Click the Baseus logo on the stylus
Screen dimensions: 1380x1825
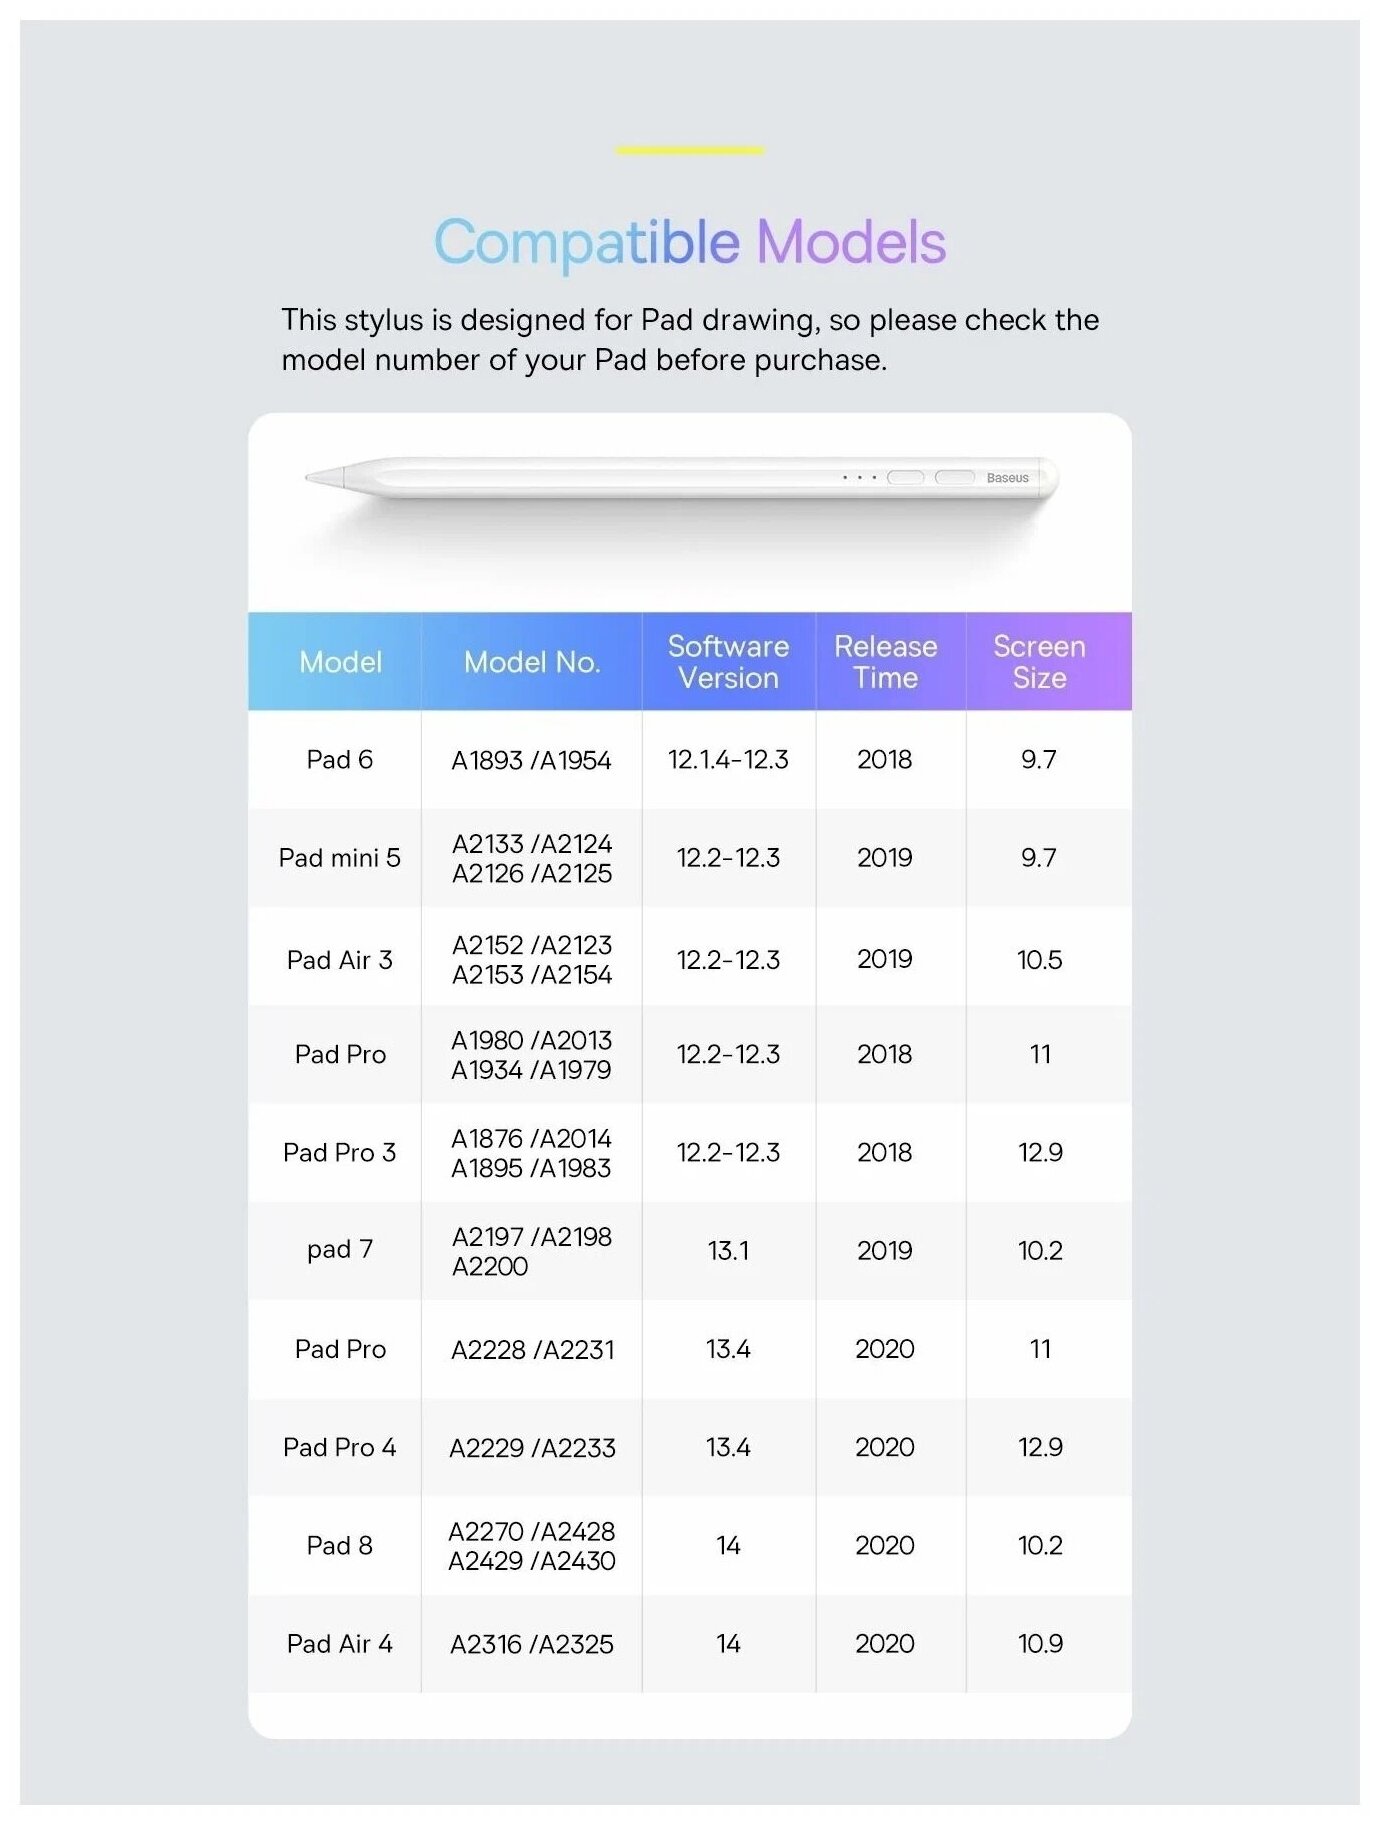[x=1007, y=478]
